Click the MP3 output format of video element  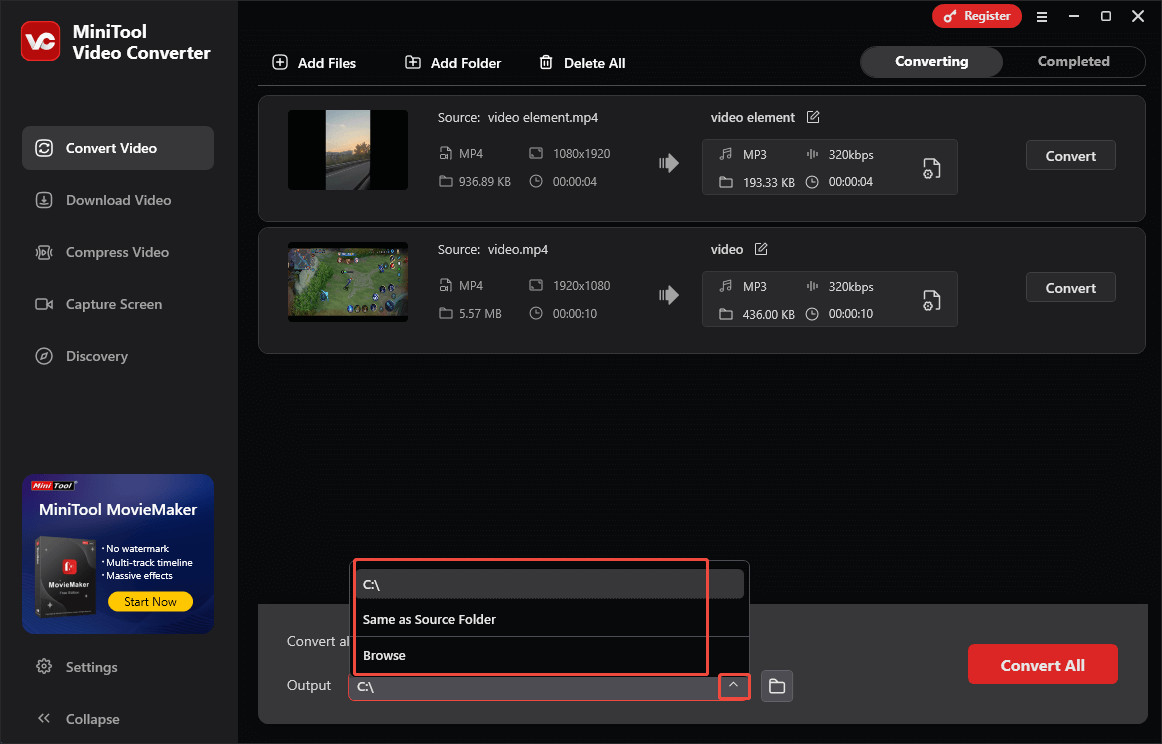coord(755,155)
